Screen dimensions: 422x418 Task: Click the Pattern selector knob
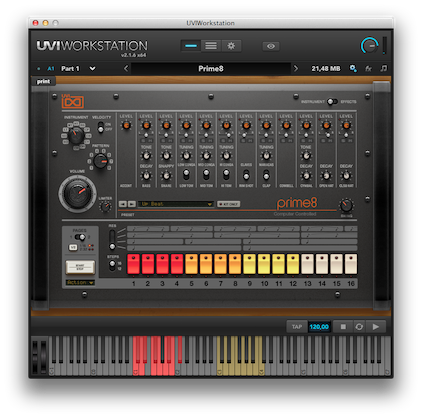click(x=100, y=161)
